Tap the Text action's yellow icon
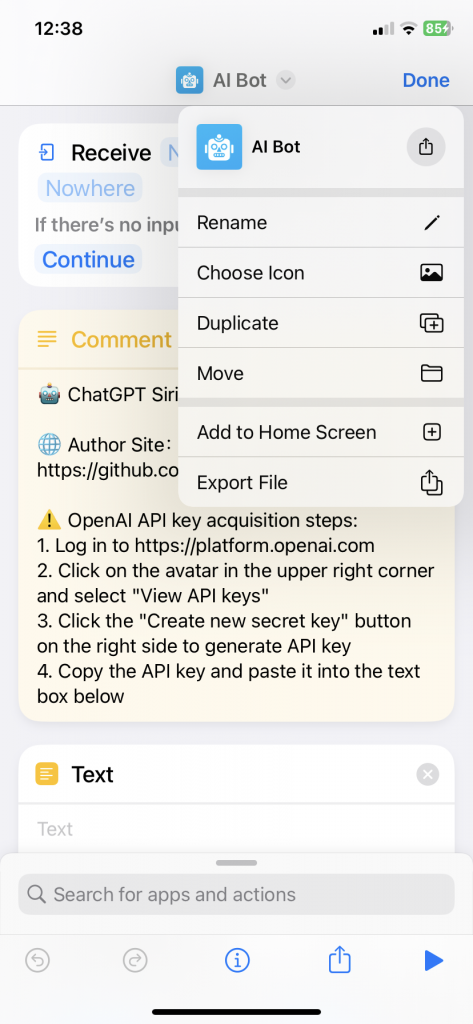The width and height of the screenshot is (473, 1024). point(47,774)
